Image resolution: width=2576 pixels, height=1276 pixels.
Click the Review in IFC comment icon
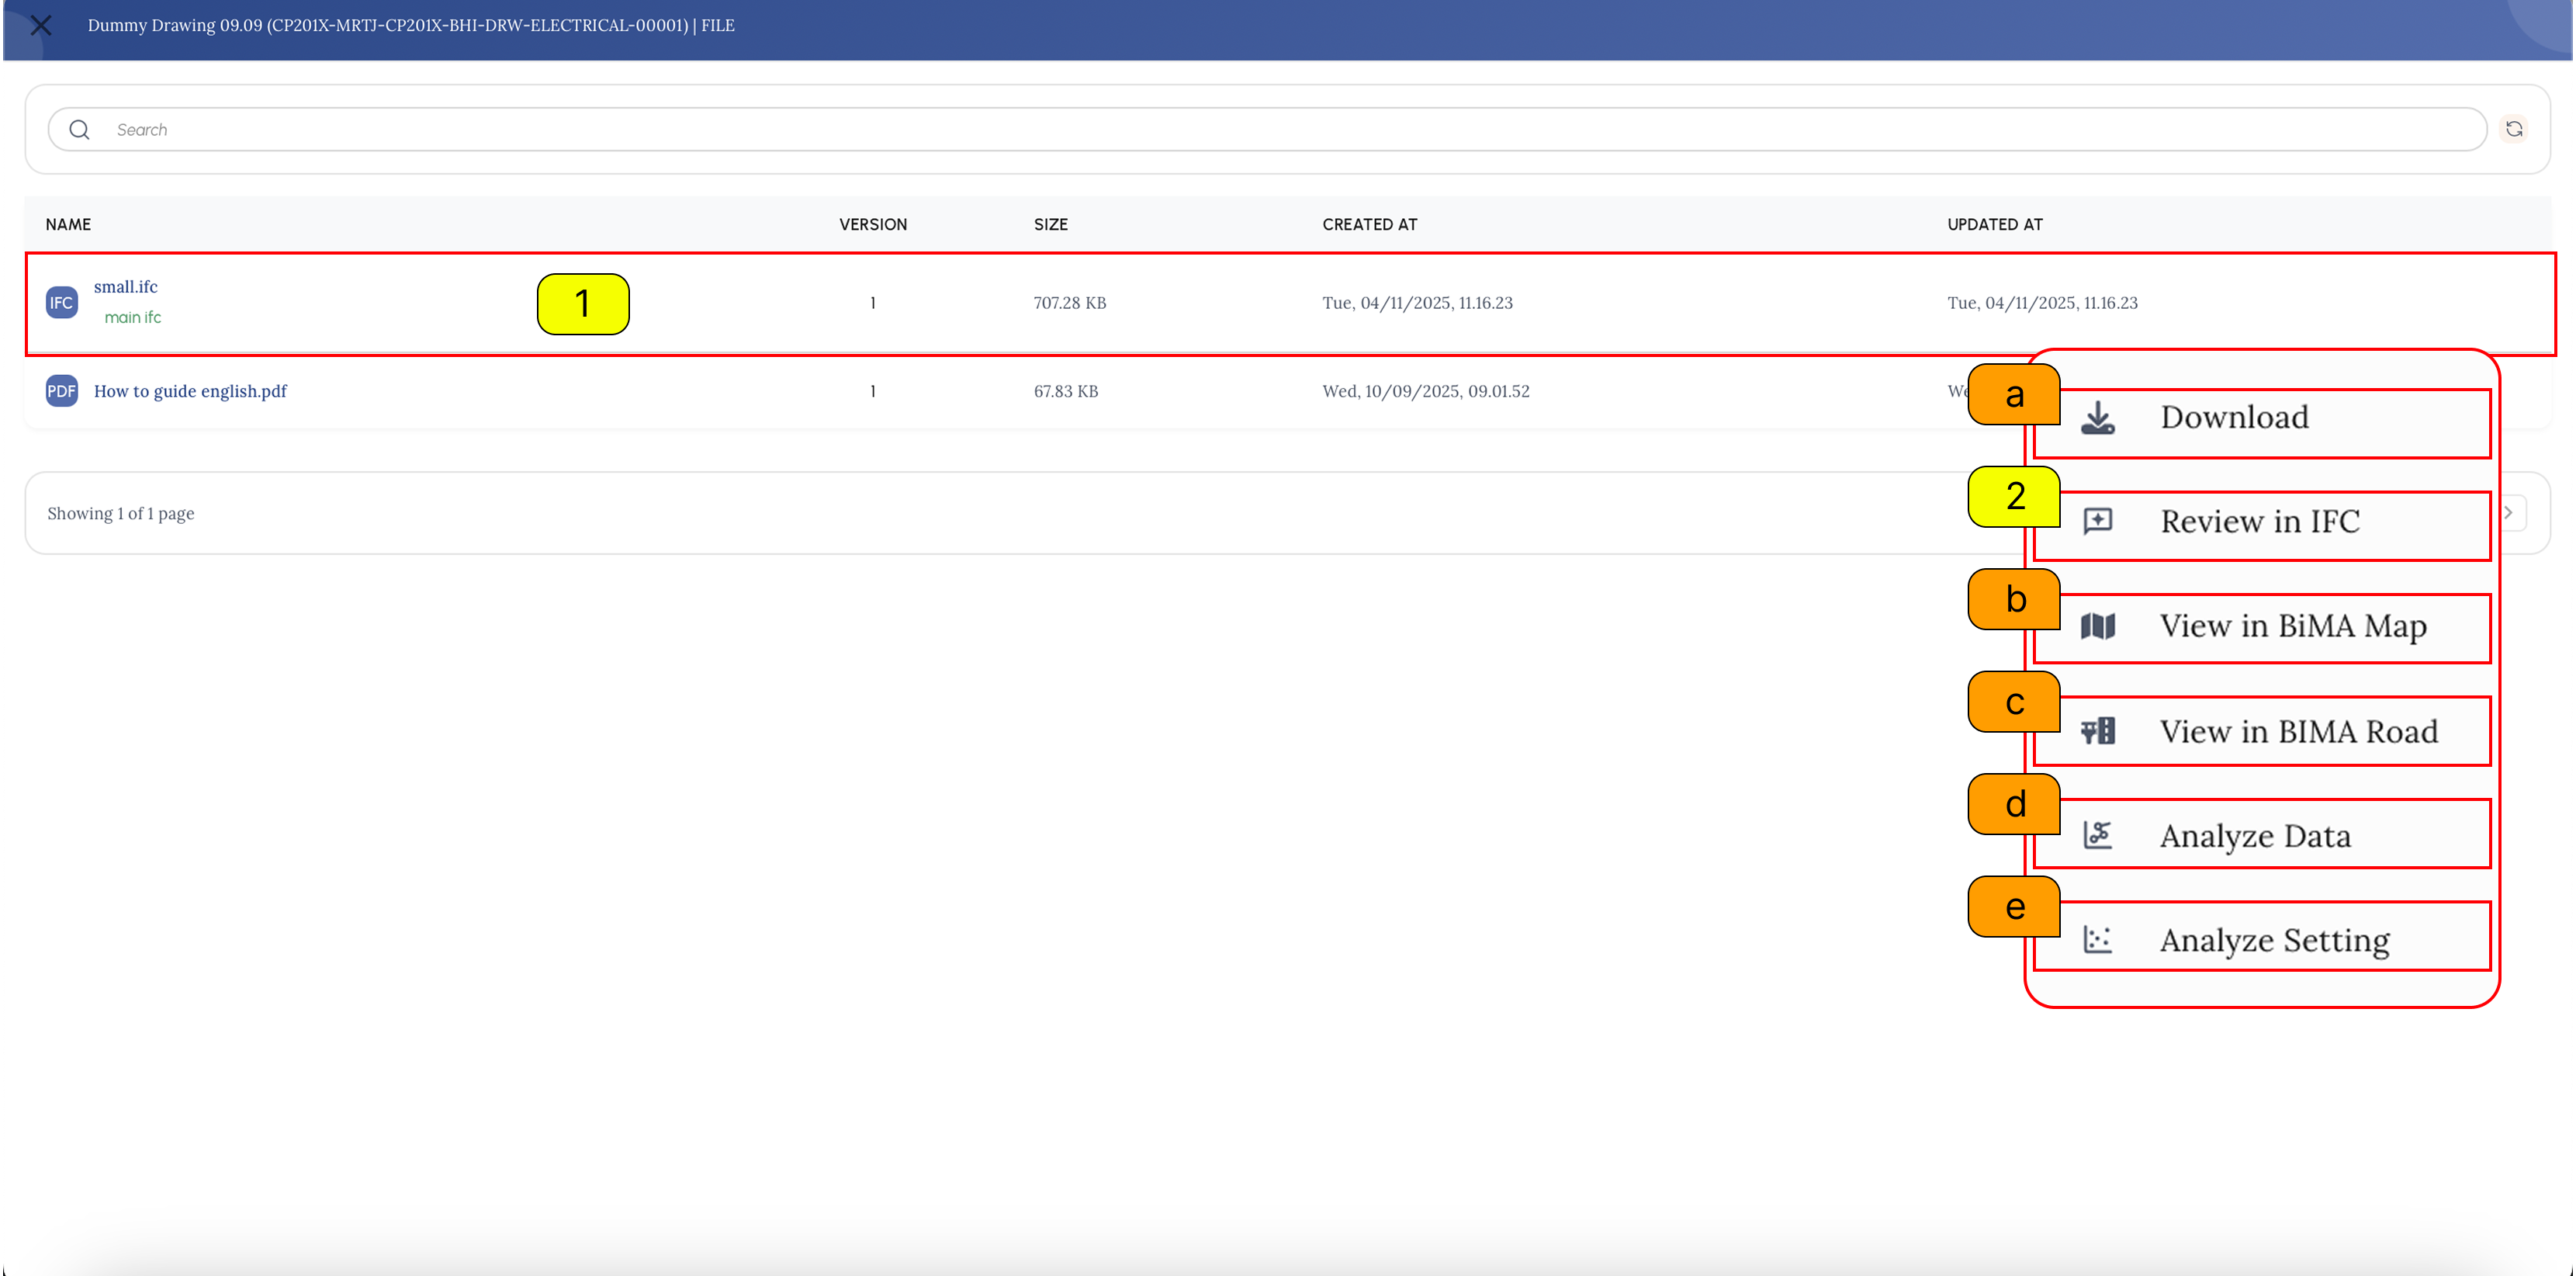(x=2097, y=521)
